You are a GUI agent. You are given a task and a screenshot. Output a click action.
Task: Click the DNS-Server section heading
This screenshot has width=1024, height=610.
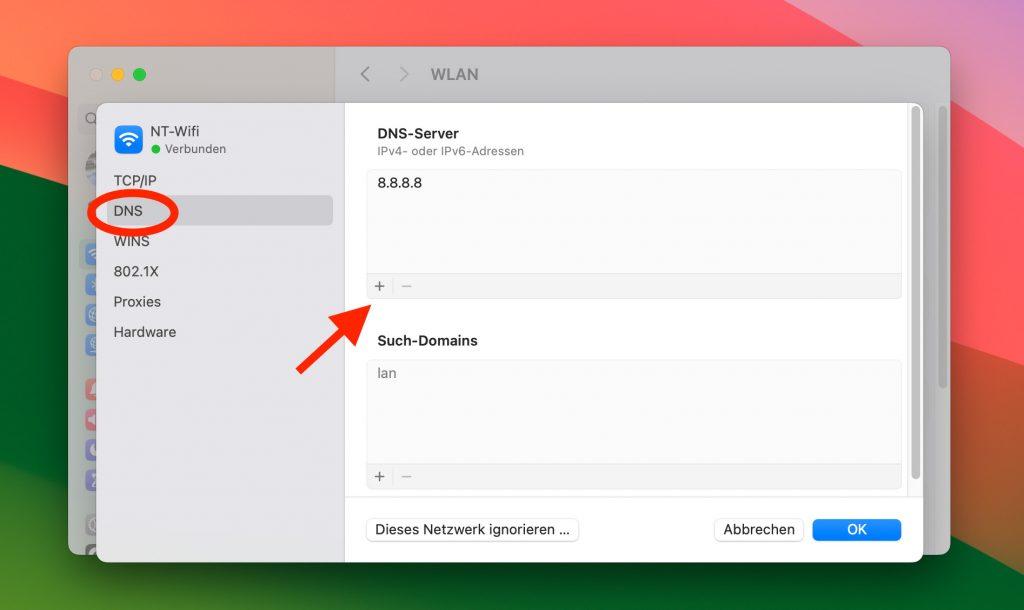(418, 133)
